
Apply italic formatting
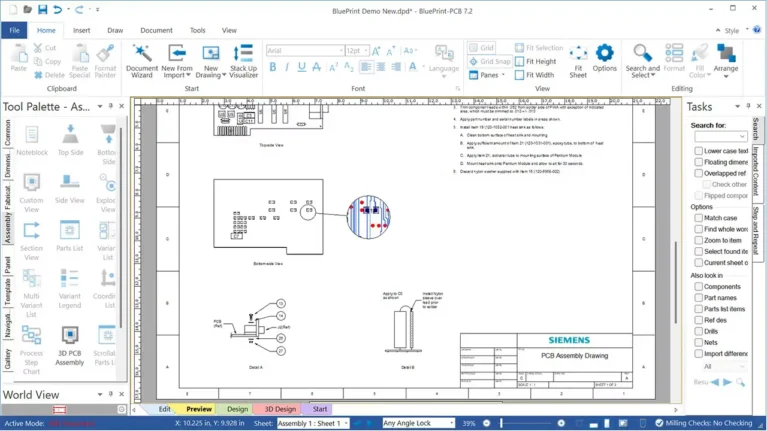[287, 67]
